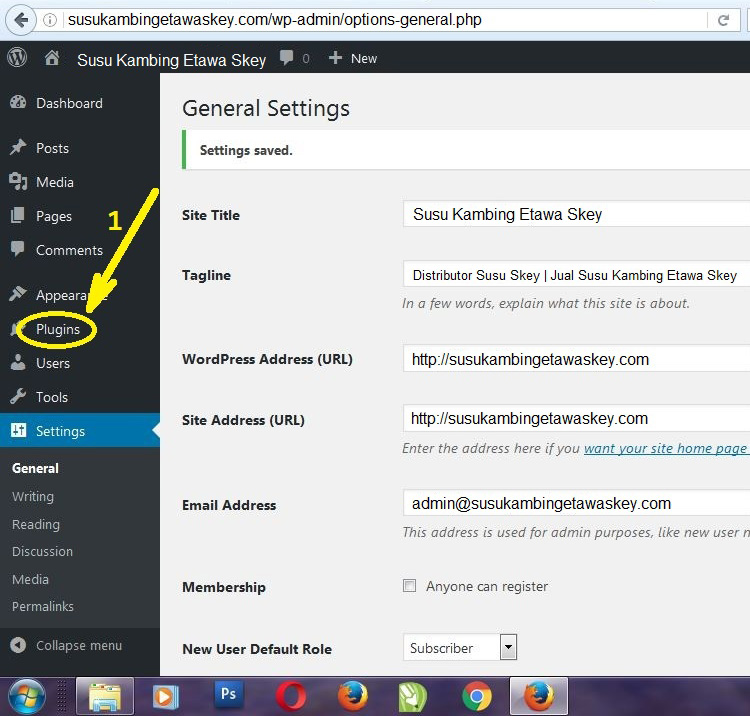The width and height of the screenshot is (750, 716).
Task: Click the Dashboard gauge icon
Action: pyautogui.click(x=18, y=102)
